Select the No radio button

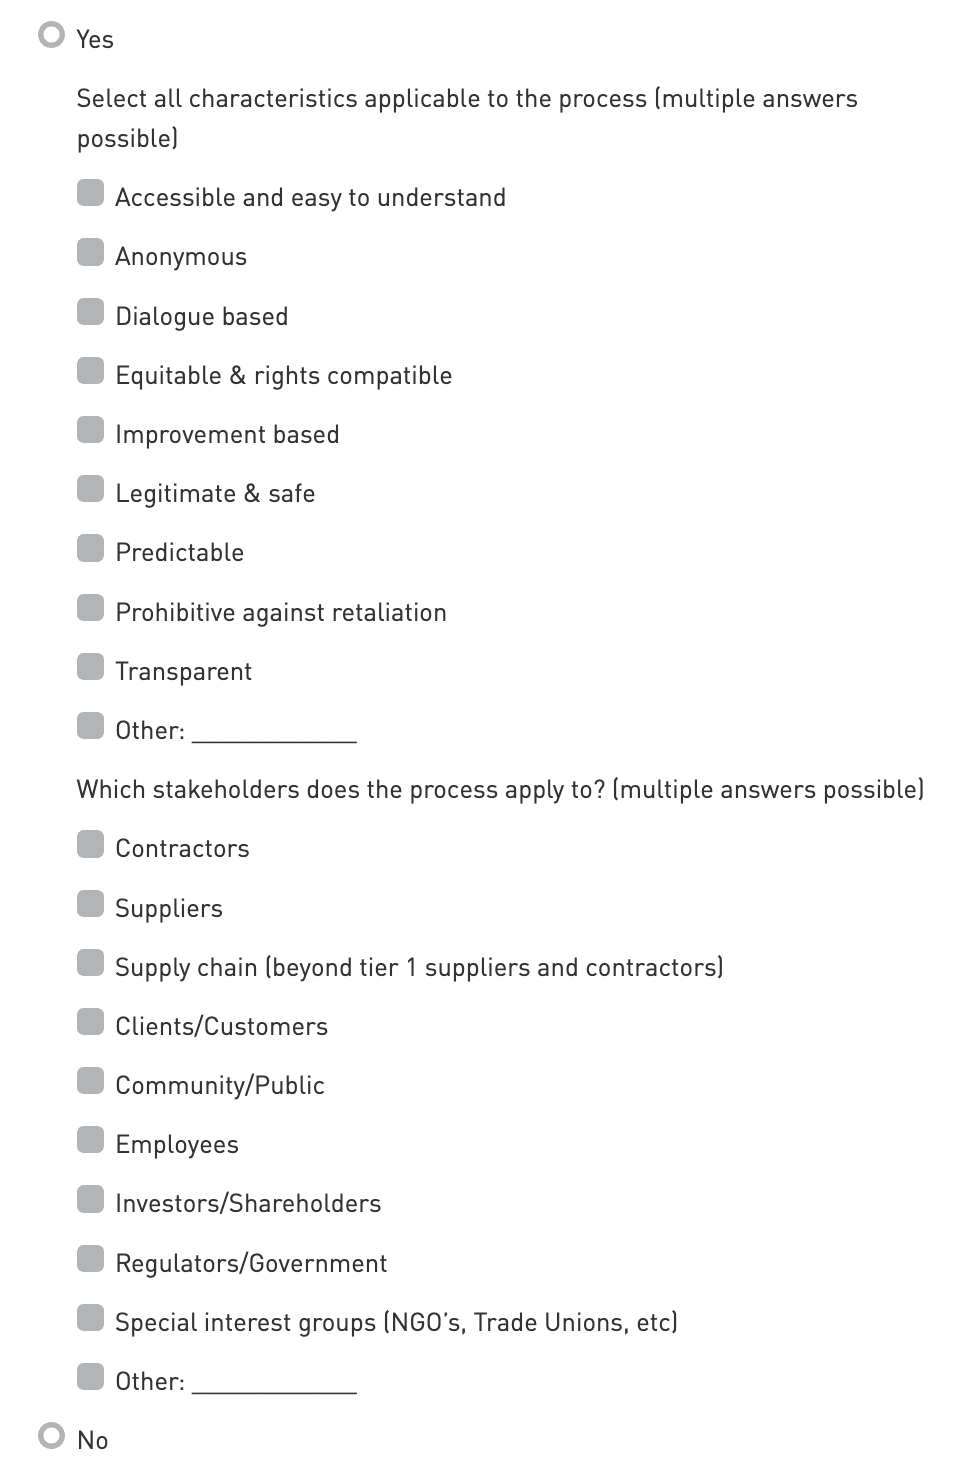(x=51, y=1436)
